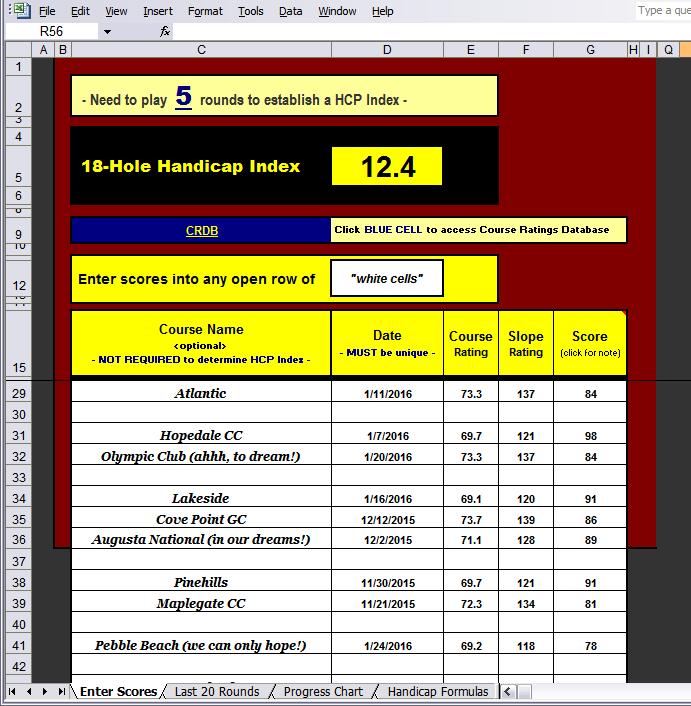The height and width of the screenshot is (706, 691).
Task: Select column D header
Action: (x=387, y=50)
